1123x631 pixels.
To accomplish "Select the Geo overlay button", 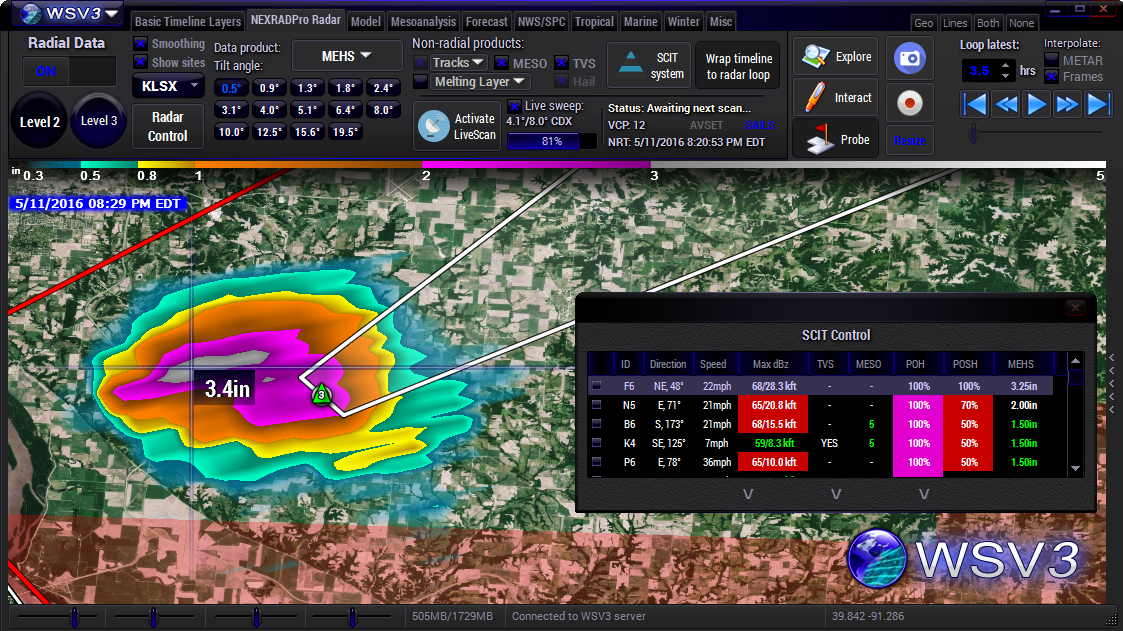I will [x=923, y=23].
